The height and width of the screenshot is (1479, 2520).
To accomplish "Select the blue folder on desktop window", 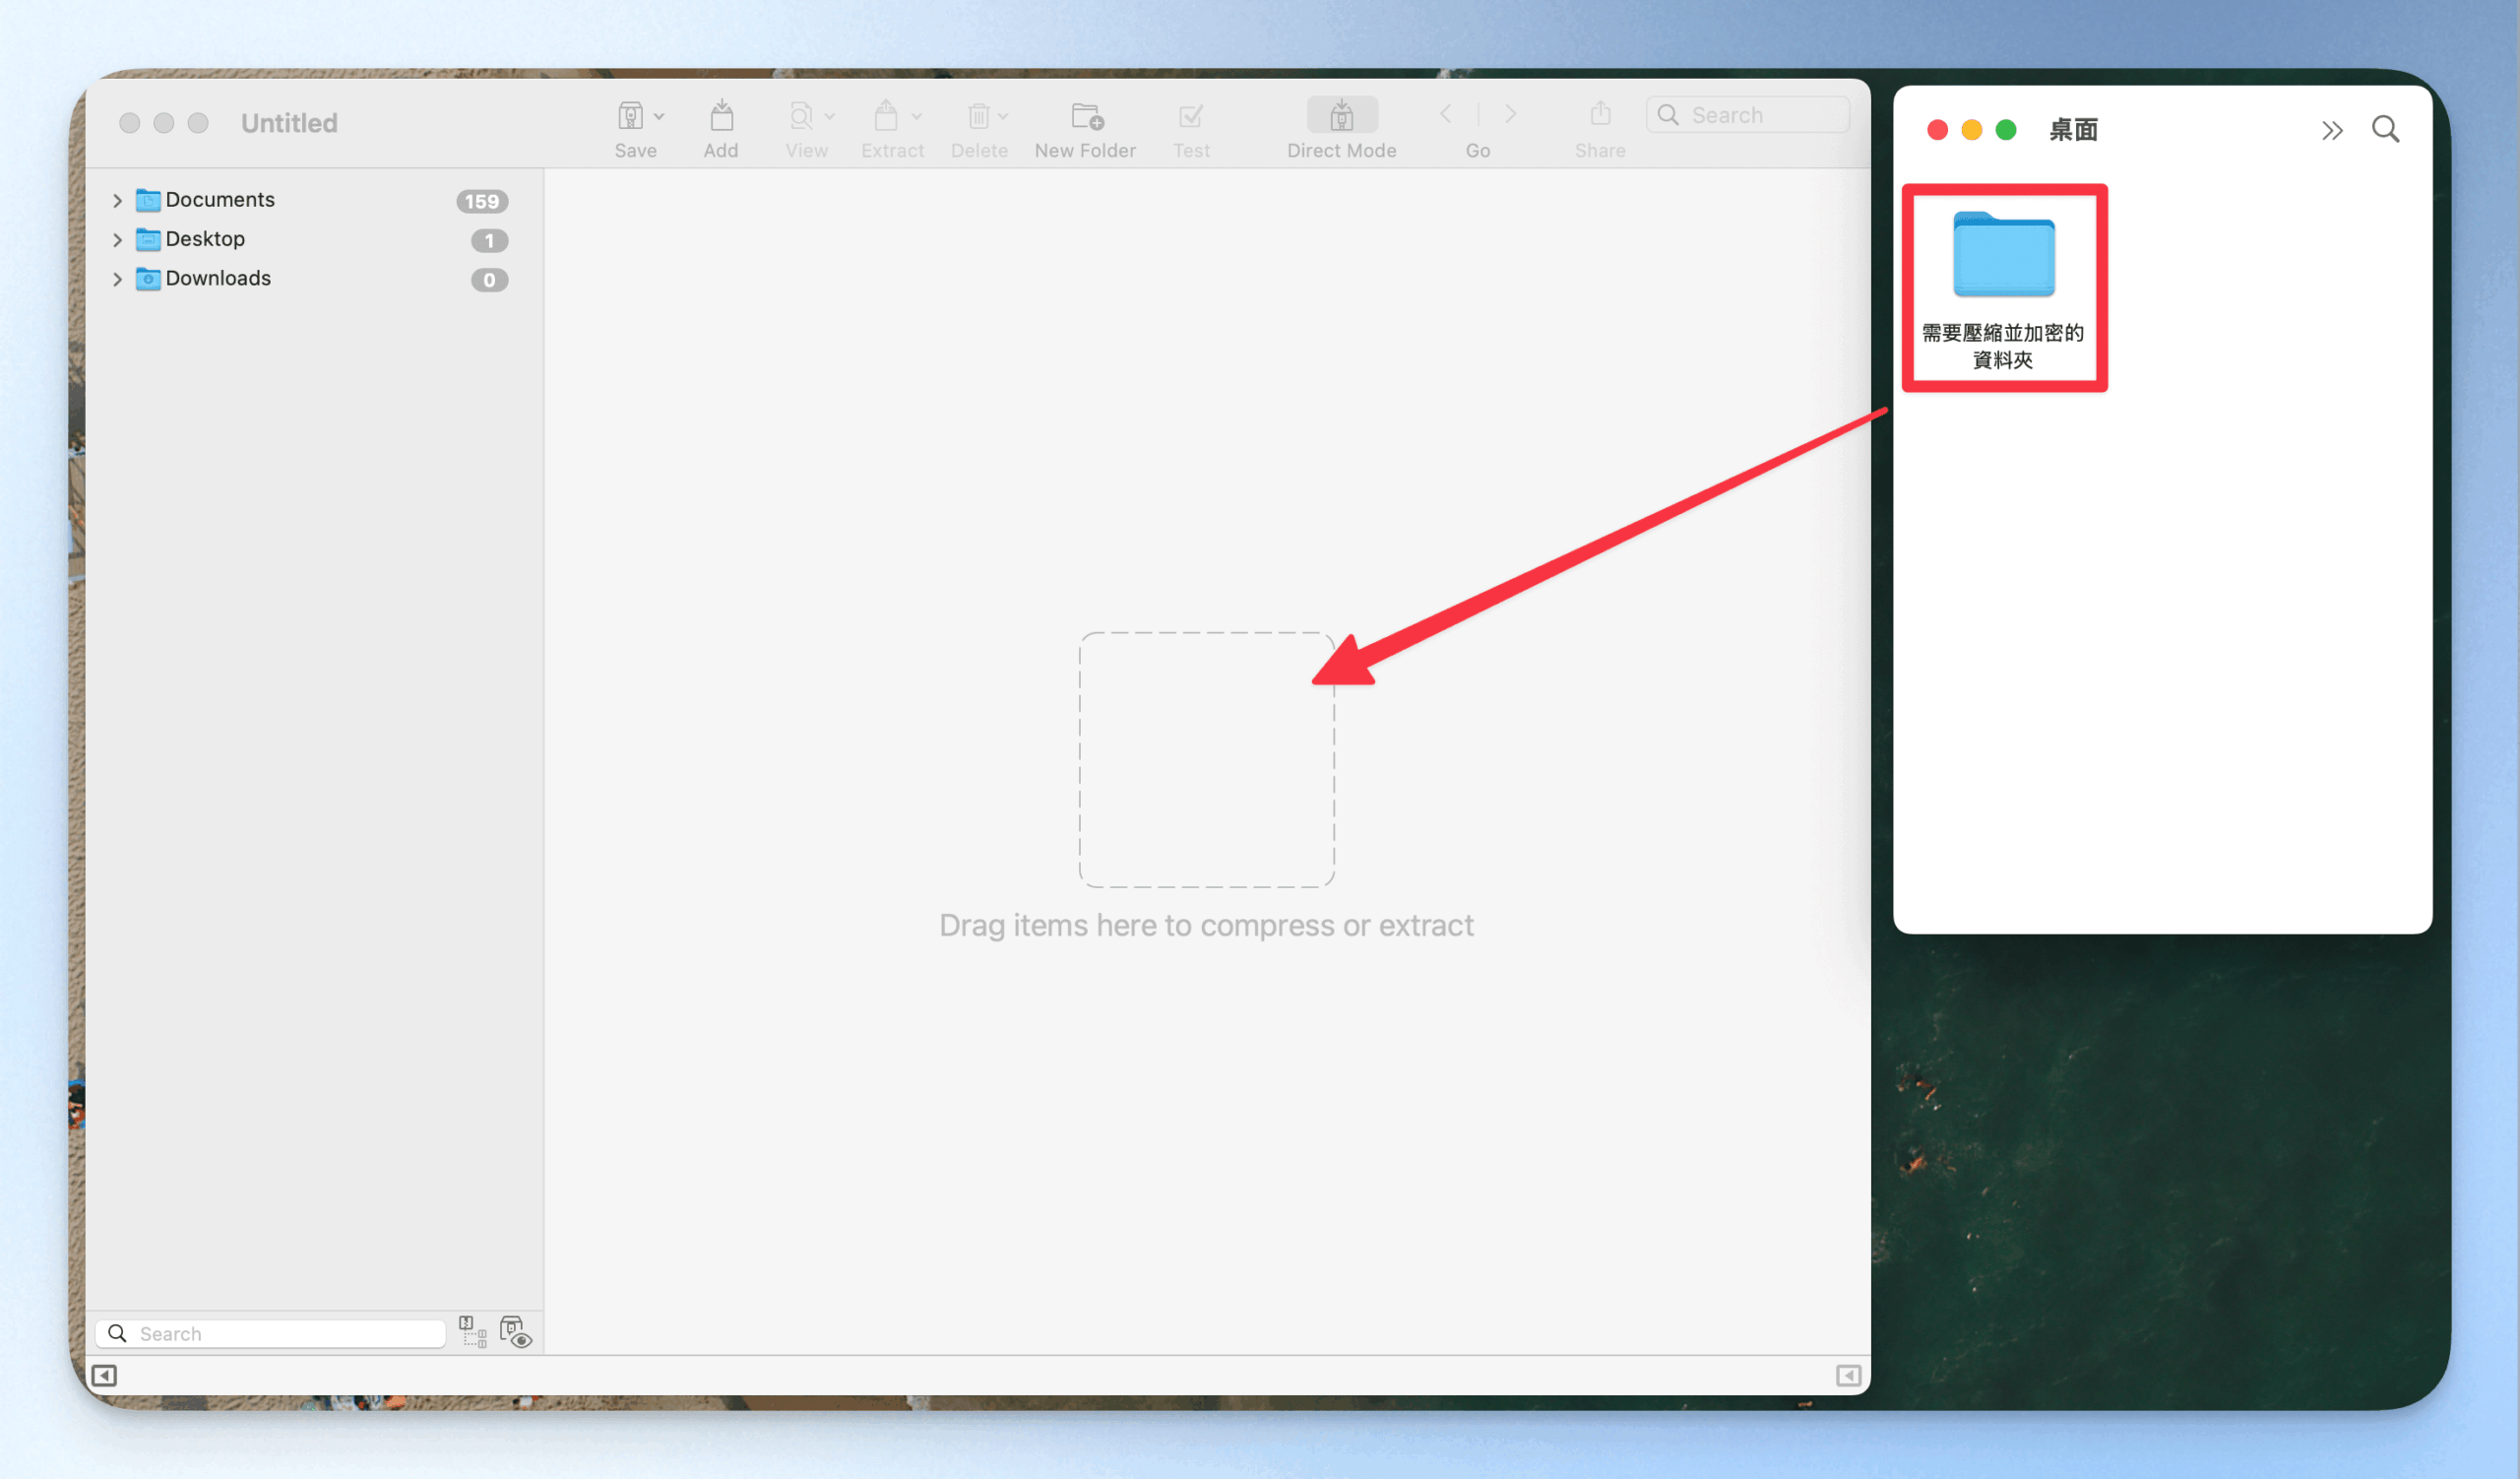I will (2003, 256).
